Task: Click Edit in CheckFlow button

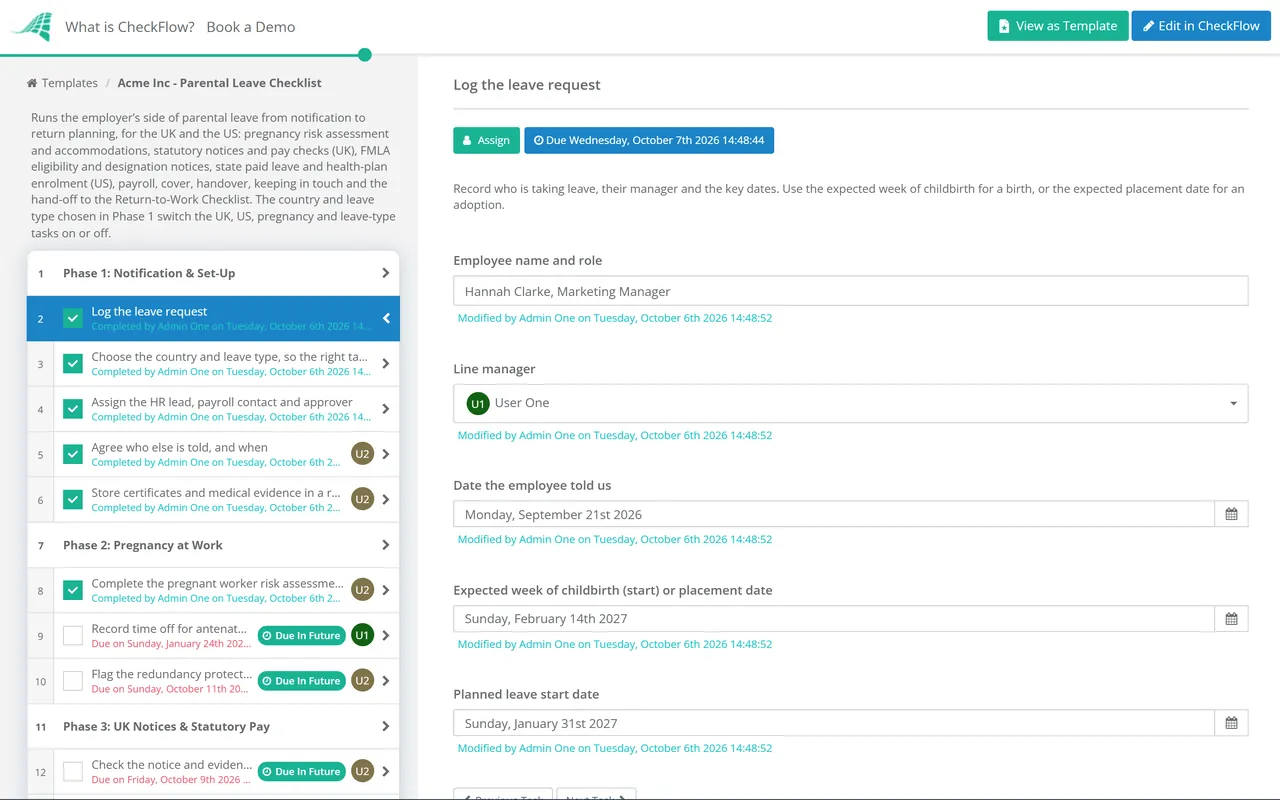Action: (1201, 26)
